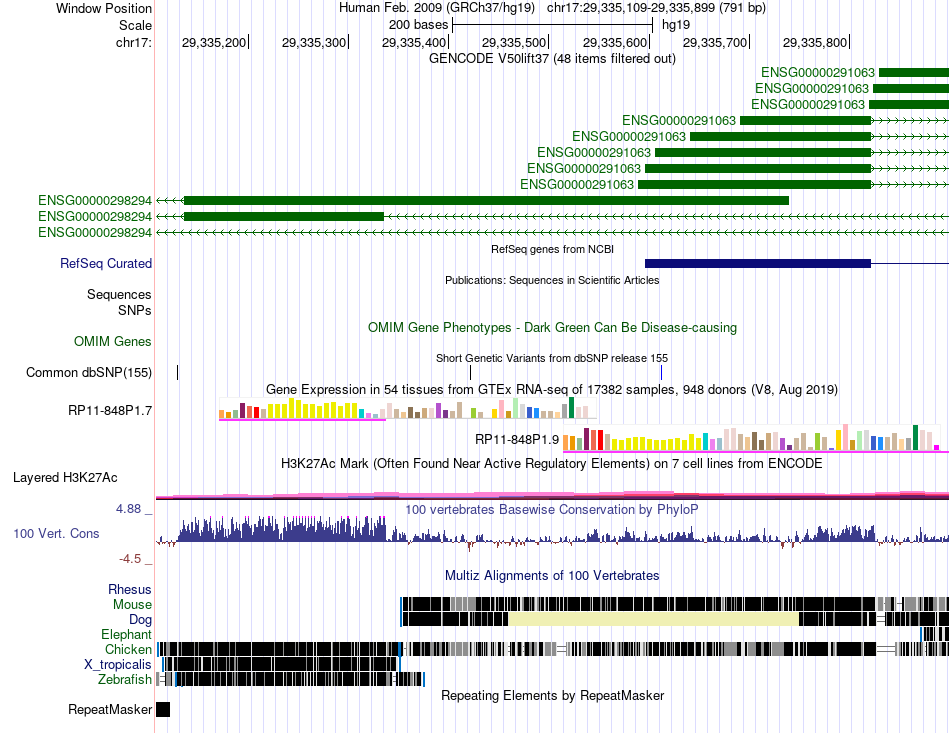Click the Mouse species label
Viewport: 950px width, 733px height.
132,605
